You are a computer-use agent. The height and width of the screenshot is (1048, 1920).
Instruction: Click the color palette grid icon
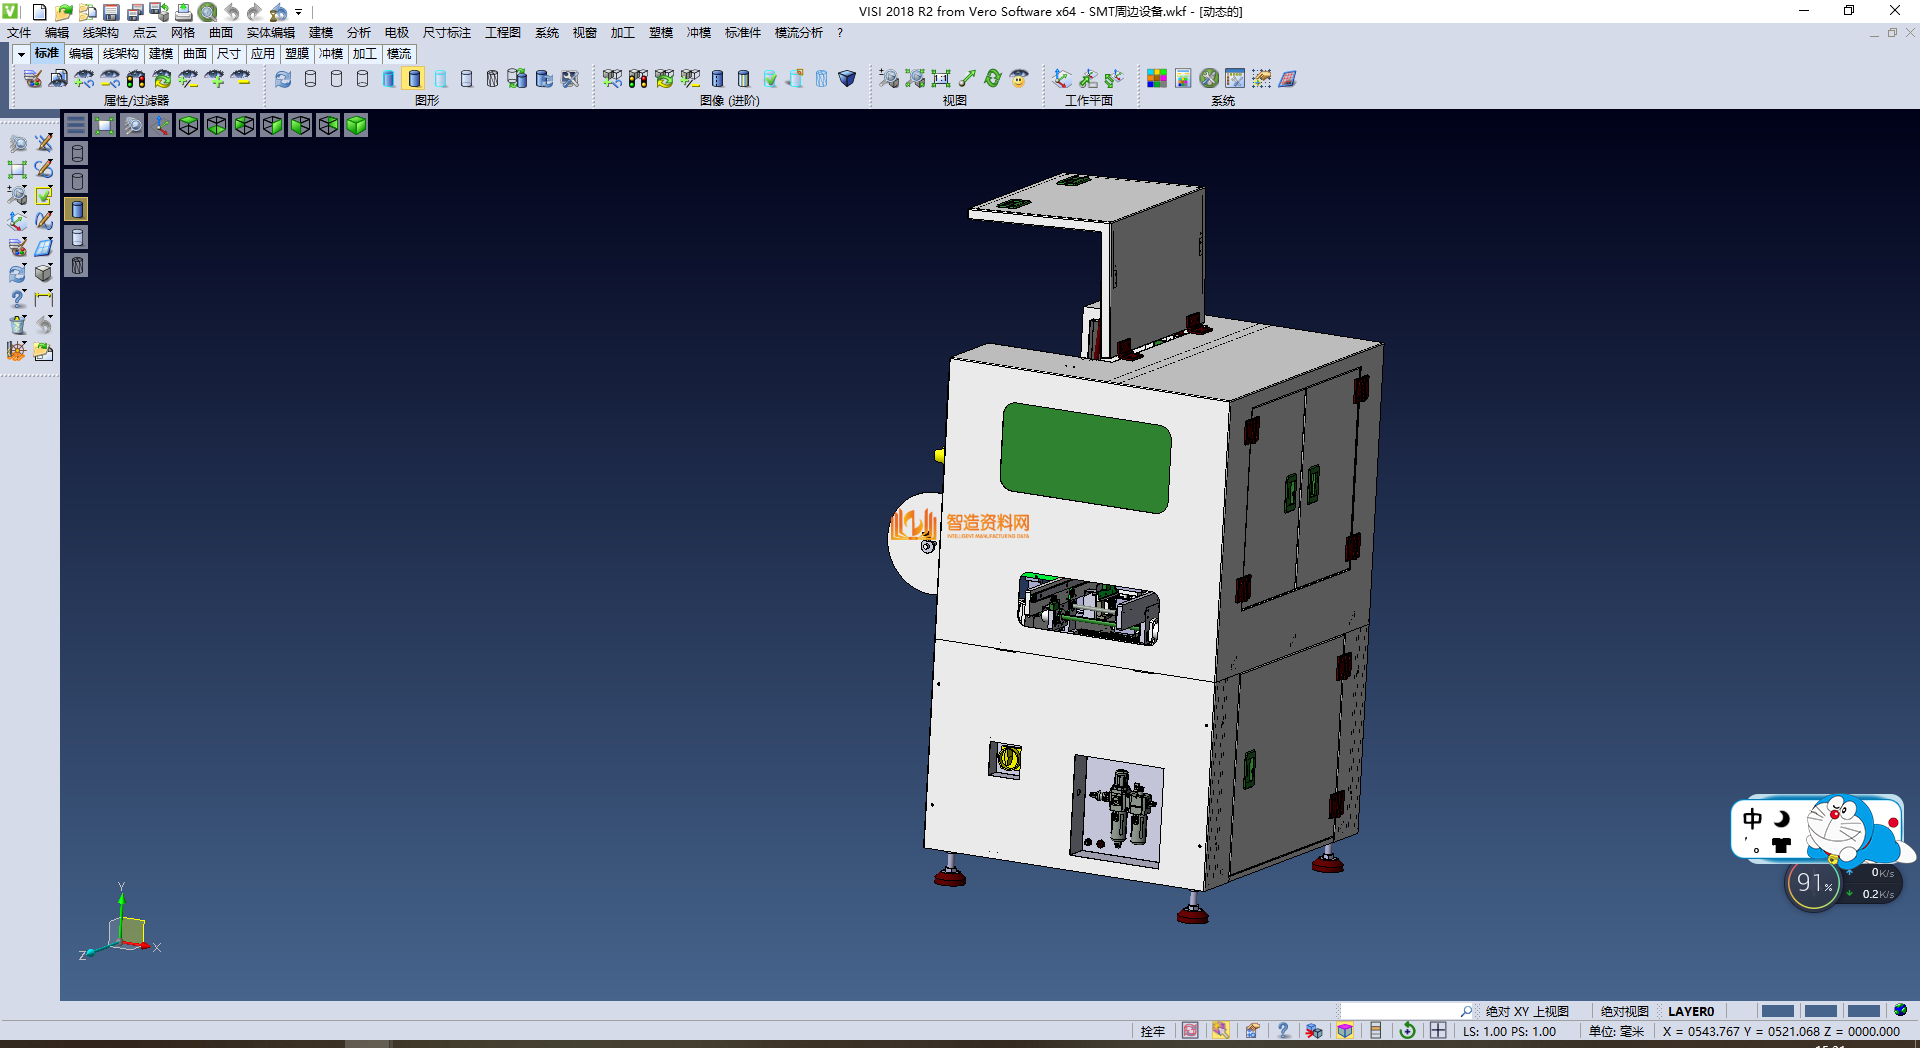click(x=1157, y=78)
